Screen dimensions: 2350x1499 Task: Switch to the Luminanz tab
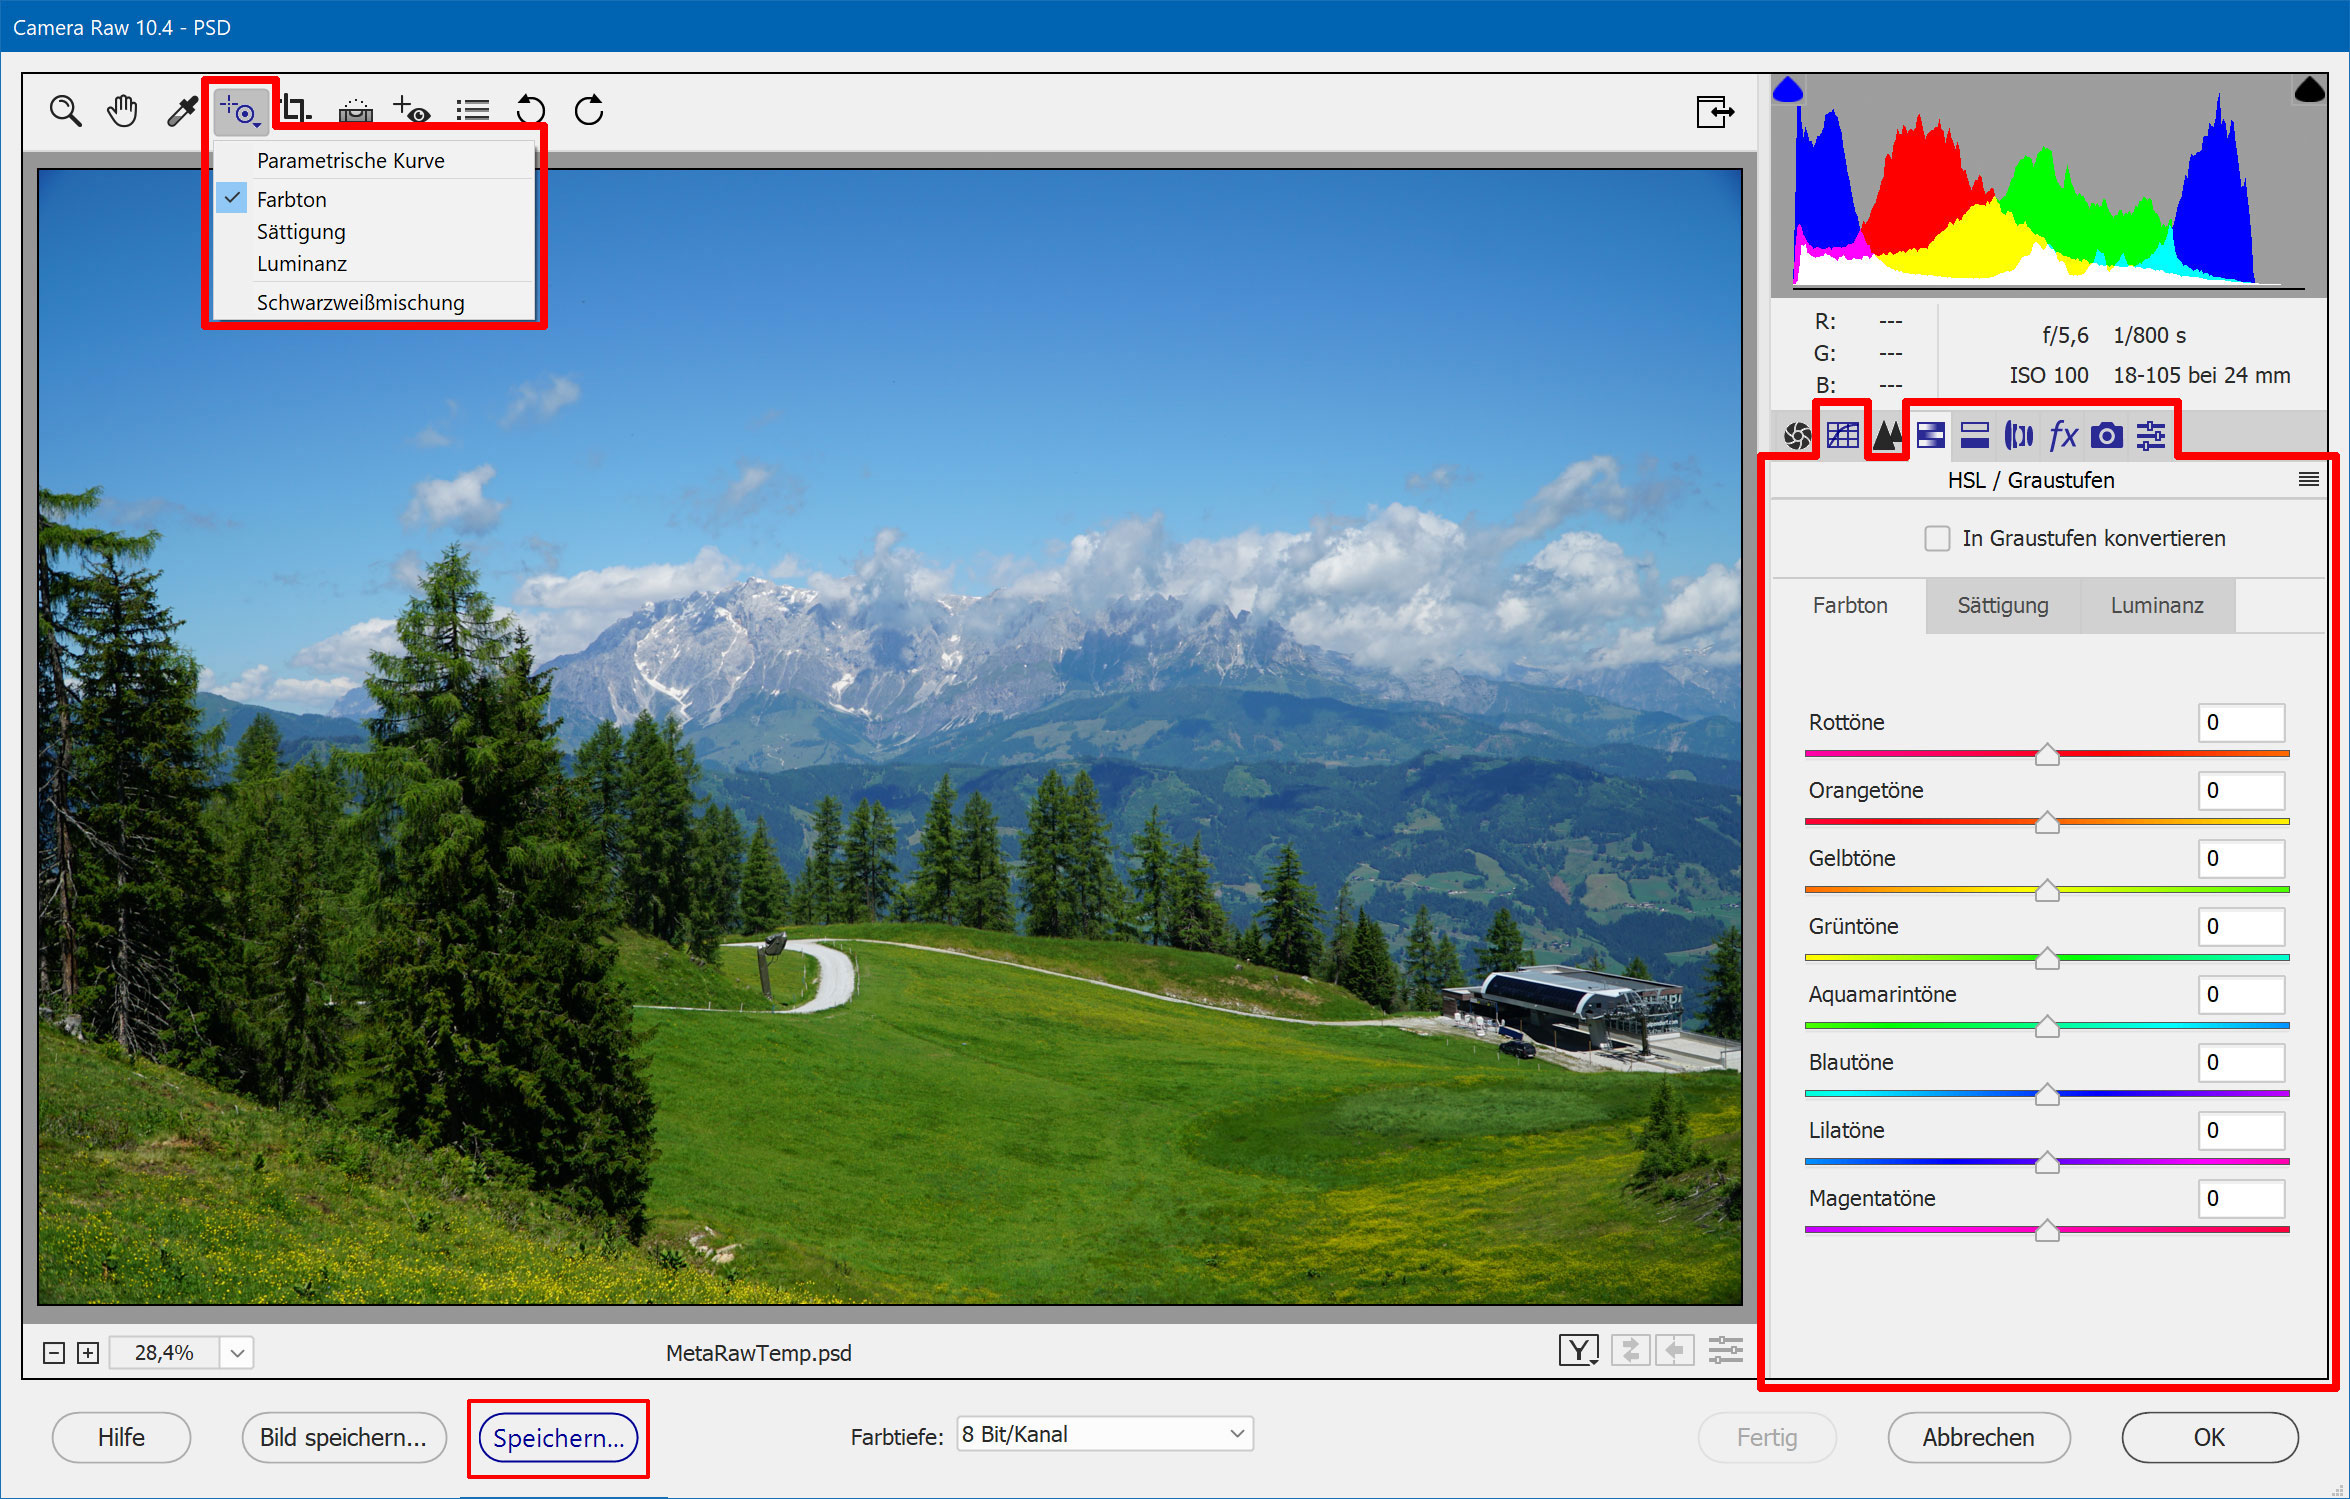[x=2157, y=606]
